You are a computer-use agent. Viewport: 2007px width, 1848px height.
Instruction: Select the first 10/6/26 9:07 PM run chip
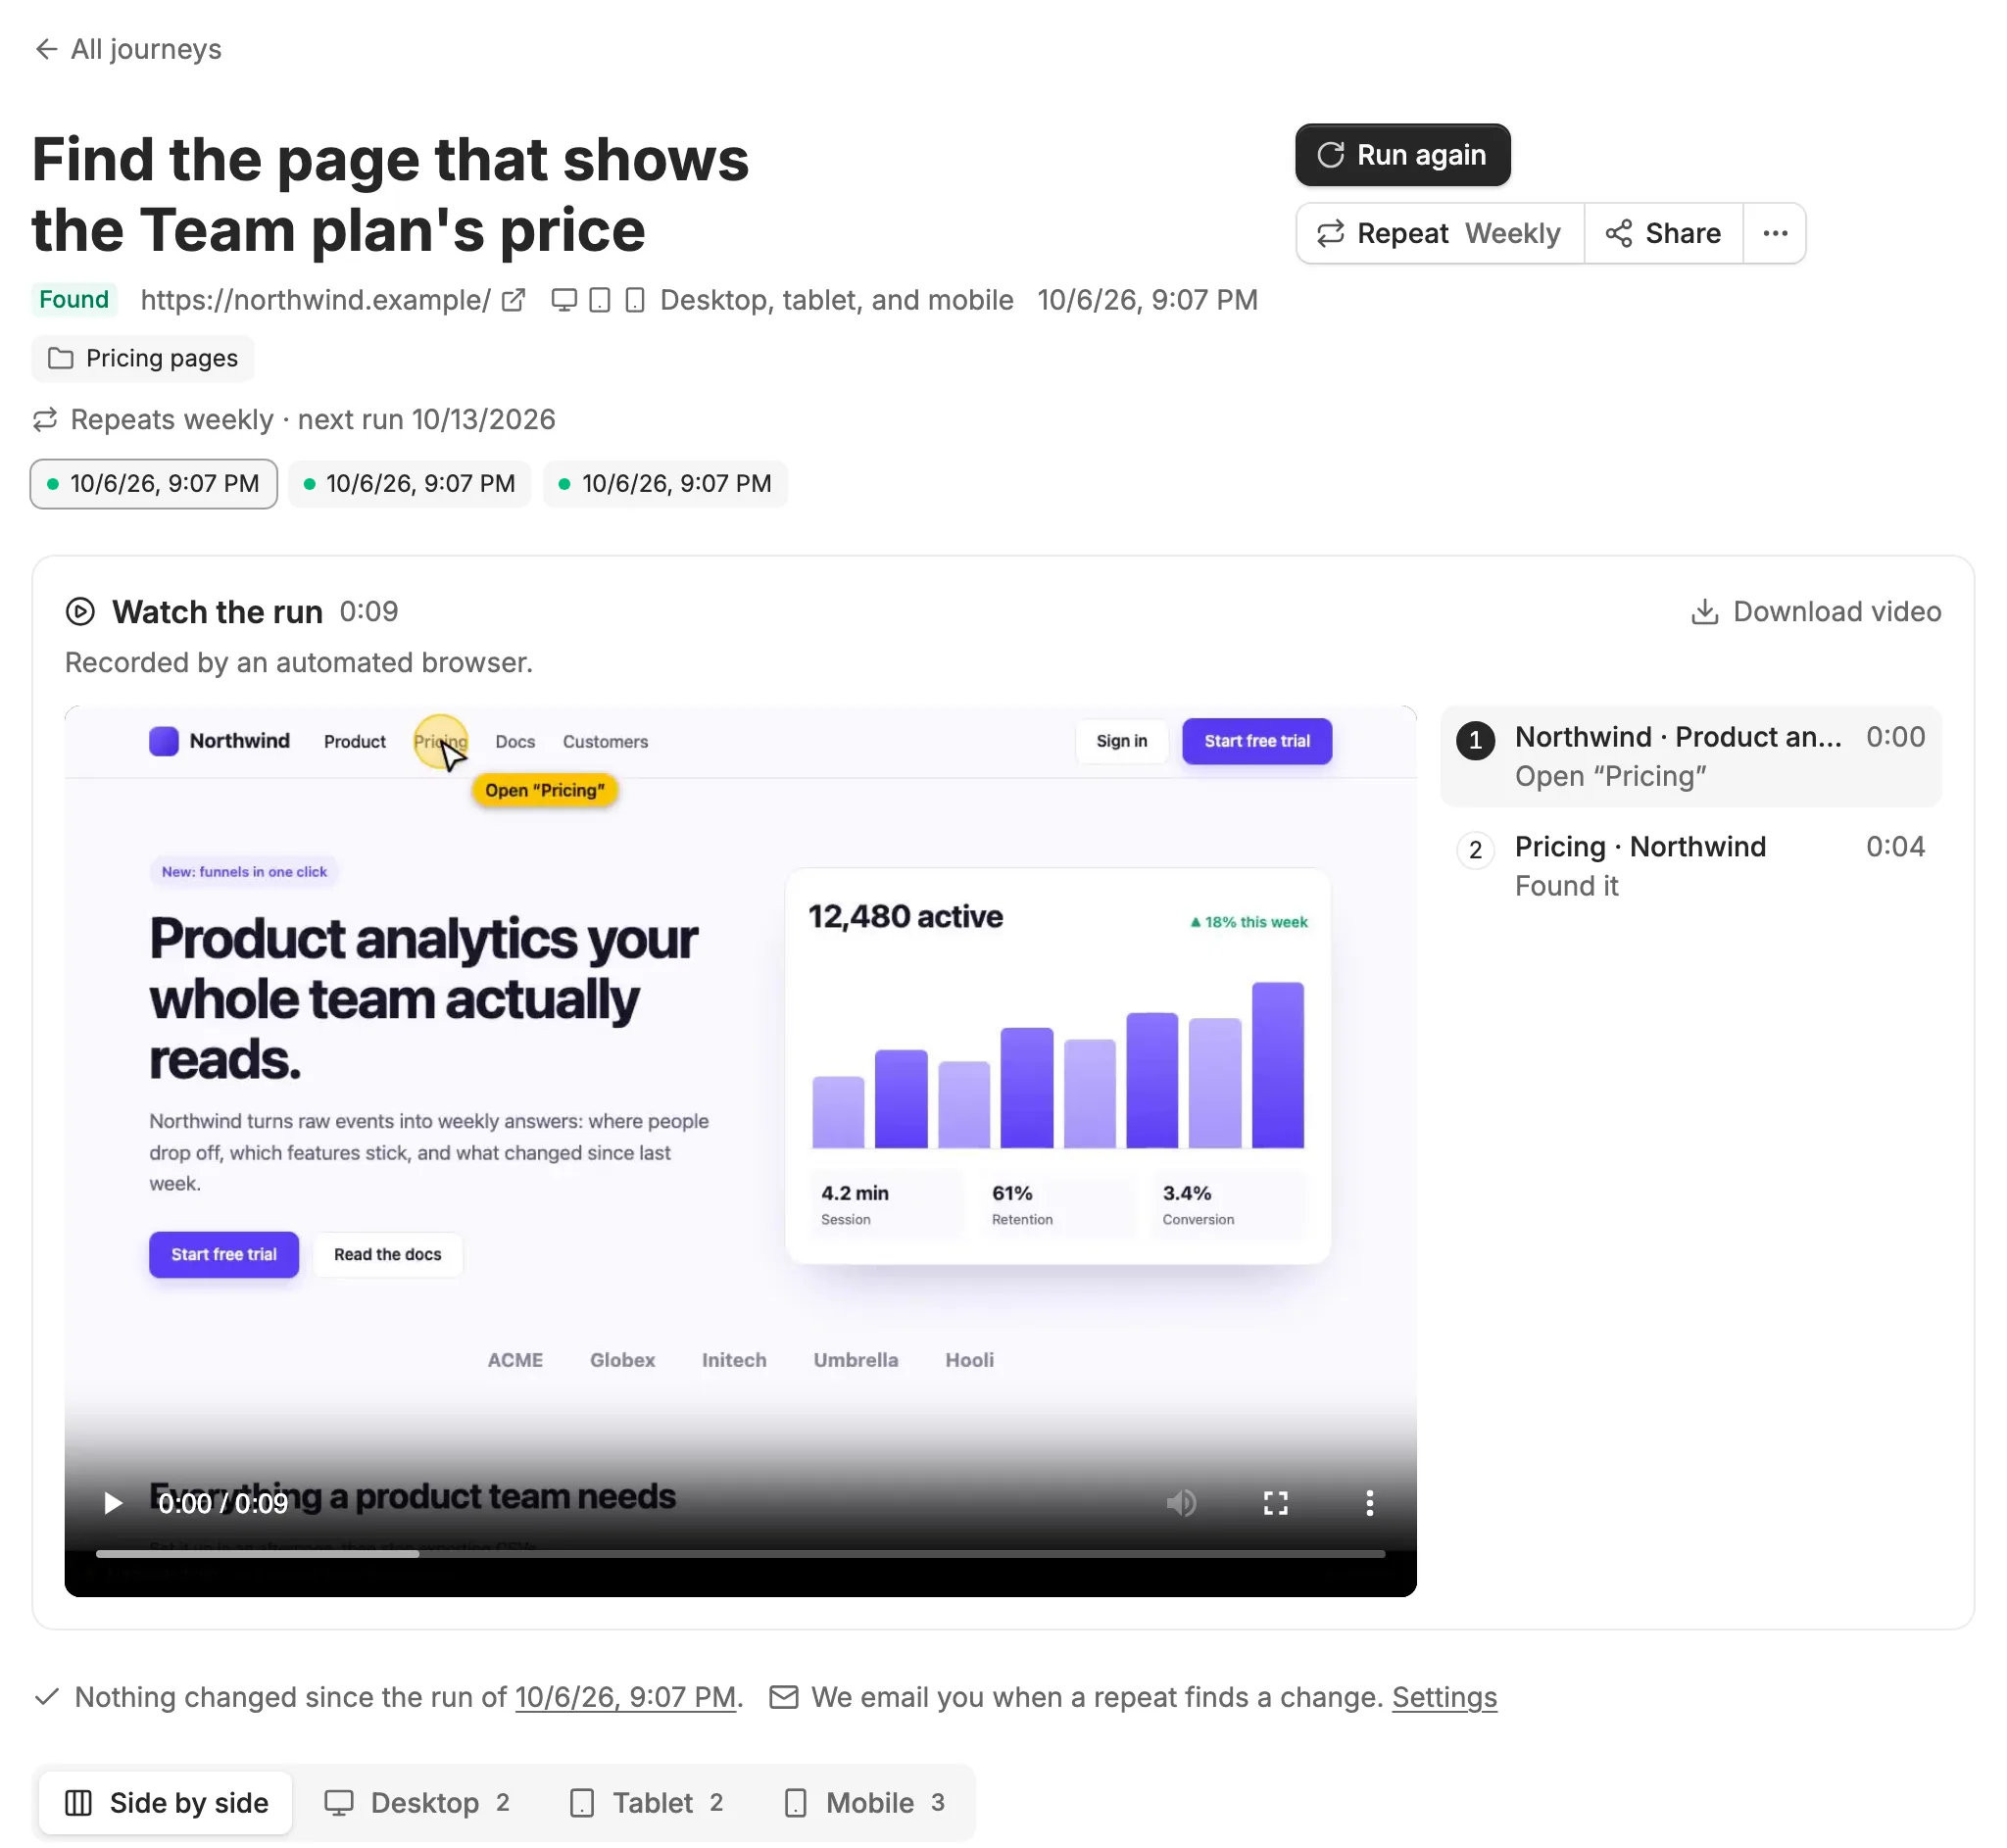click(x=154, y=484)
